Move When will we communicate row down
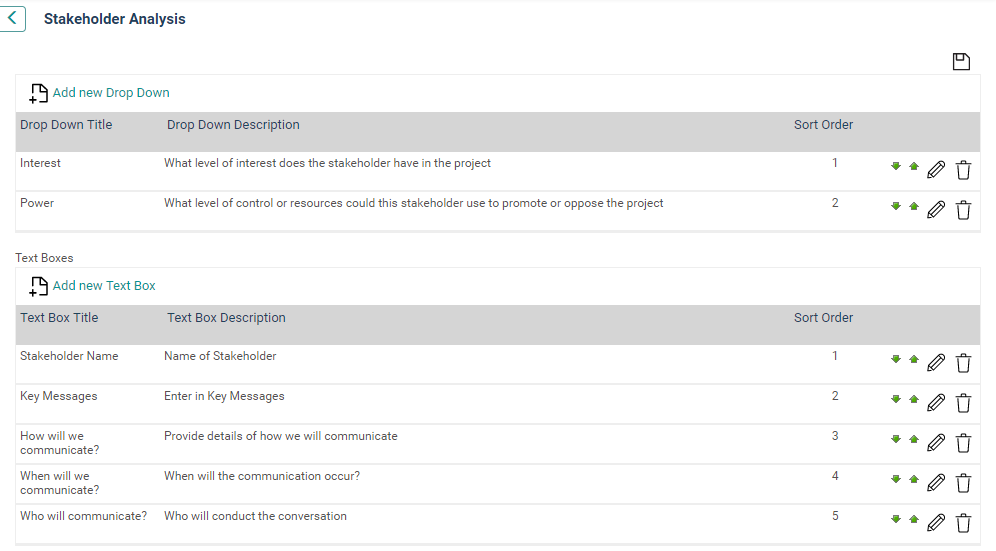Image resolution: width=996 pixels, height=551 pixels. 896,480
